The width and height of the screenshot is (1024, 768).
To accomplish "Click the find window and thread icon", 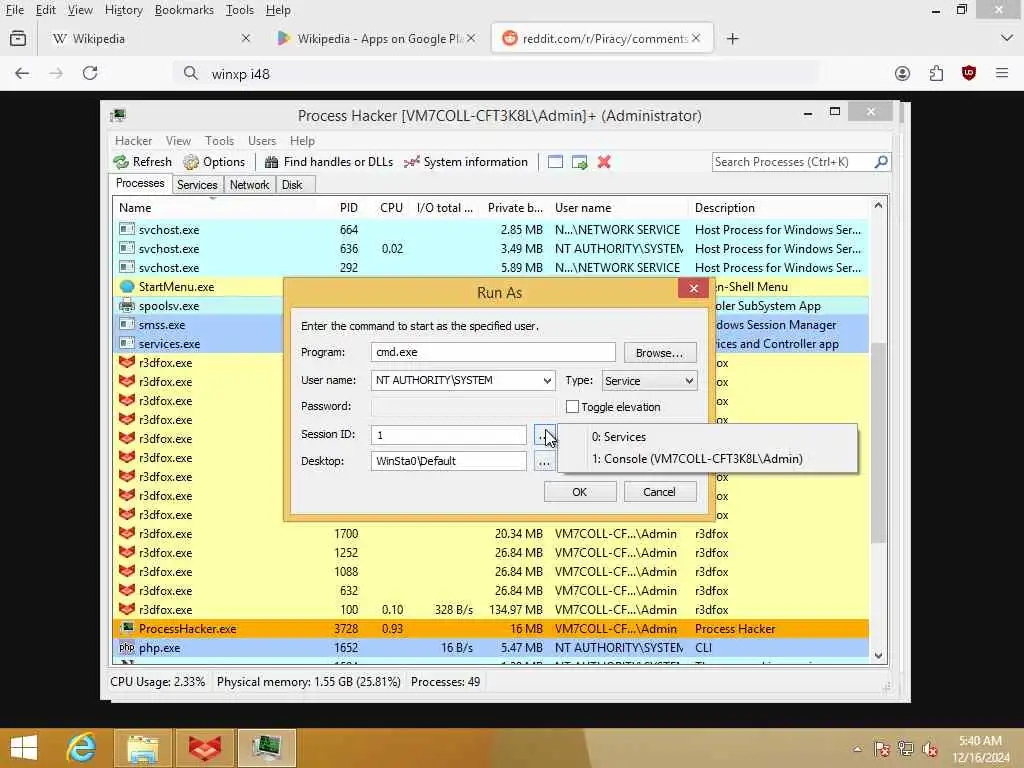I will [579, 162].
